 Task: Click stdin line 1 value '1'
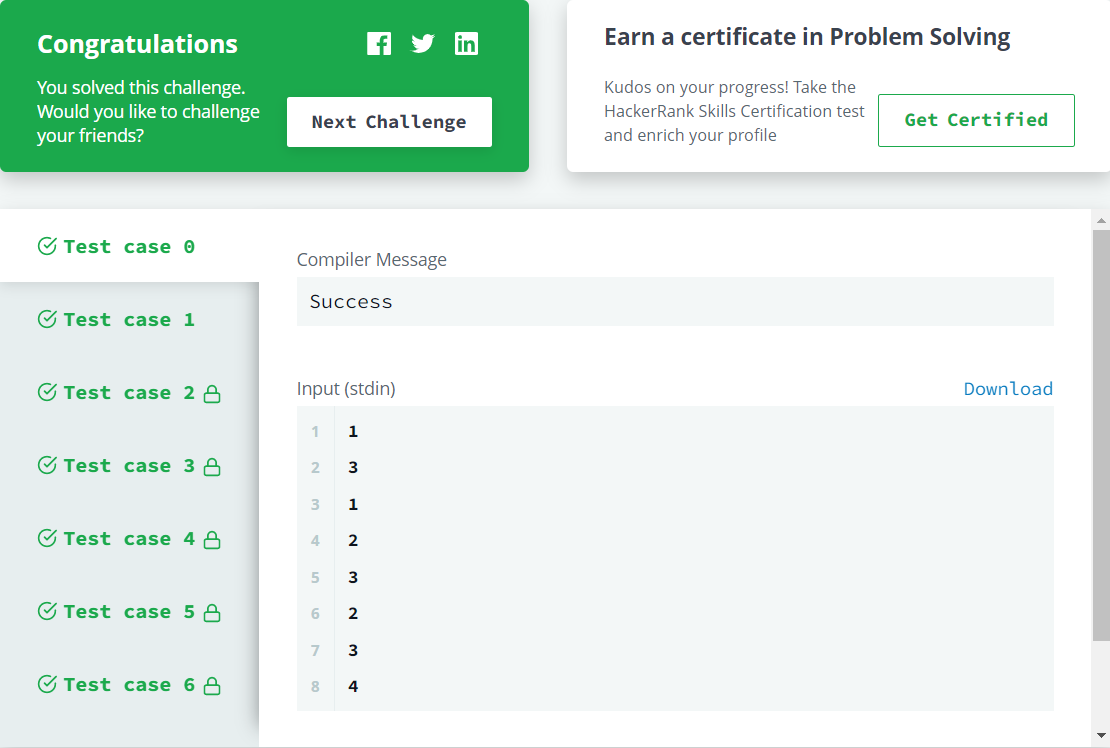pyautogui.click(x=353, y=432)
